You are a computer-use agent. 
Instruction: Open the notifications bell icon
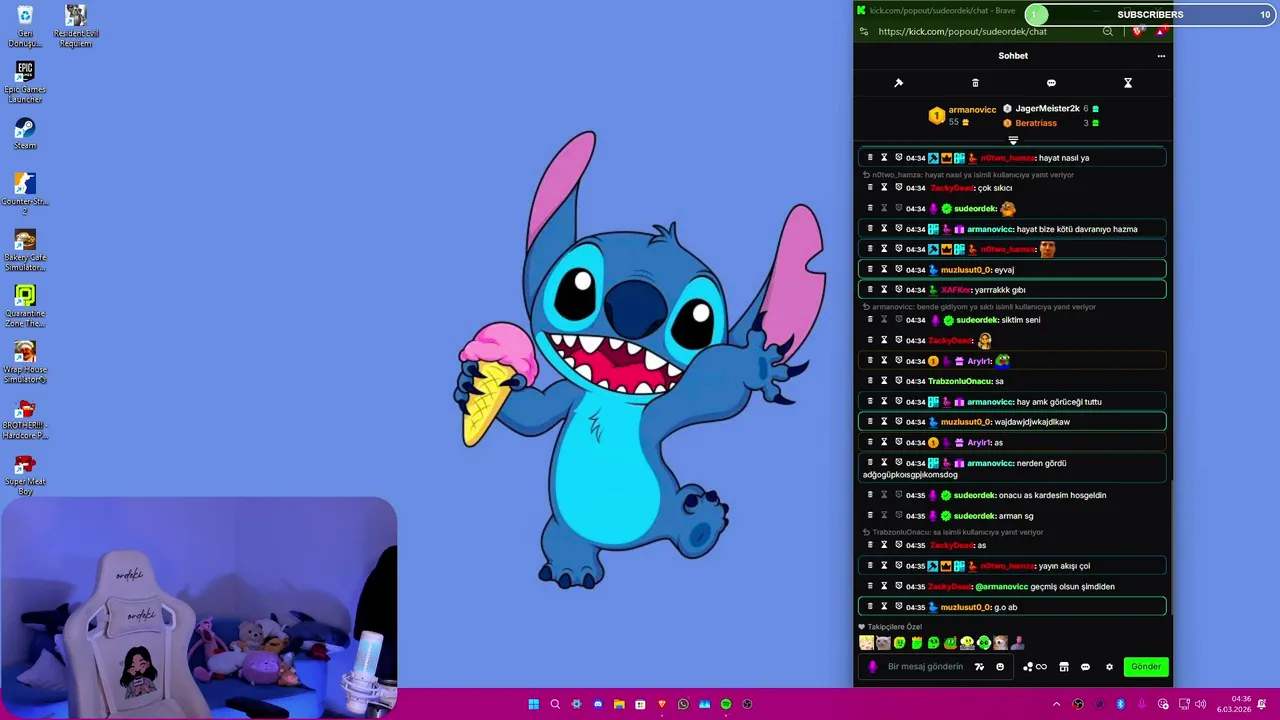(1262, 704)
